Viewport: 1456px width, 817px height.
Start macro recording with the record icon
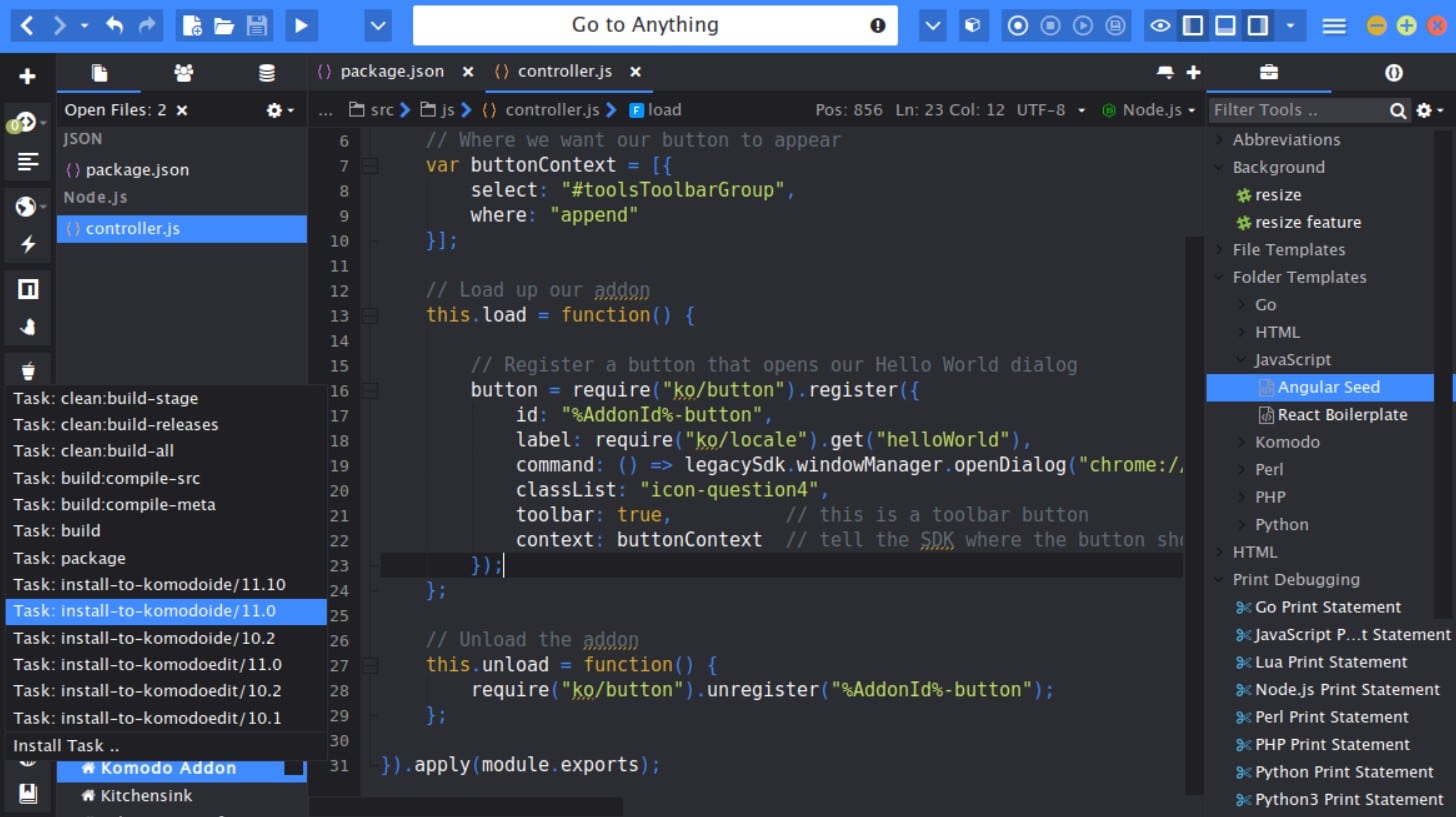tap(1018, 26)
